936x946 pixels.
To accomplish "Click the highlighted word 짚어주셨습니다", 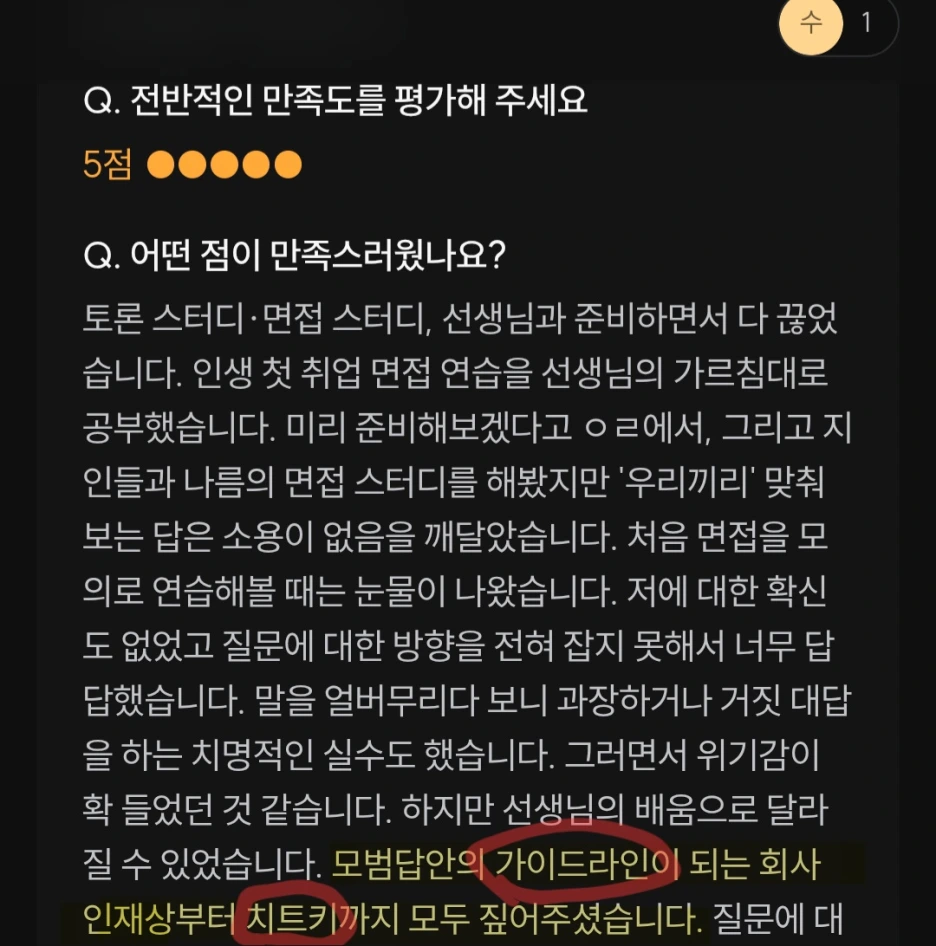I will point(589,919).
